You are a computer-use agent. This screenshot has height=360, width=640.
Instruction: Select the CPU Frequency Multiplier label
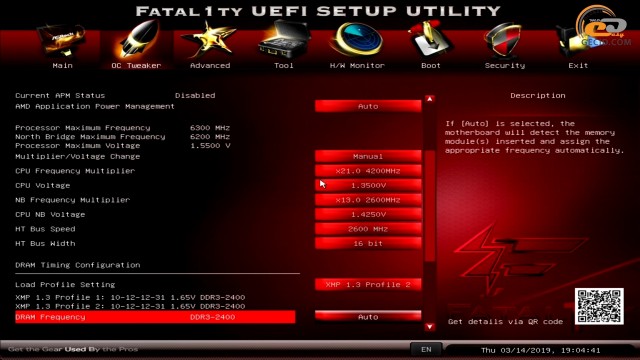(x=75, y=171)
